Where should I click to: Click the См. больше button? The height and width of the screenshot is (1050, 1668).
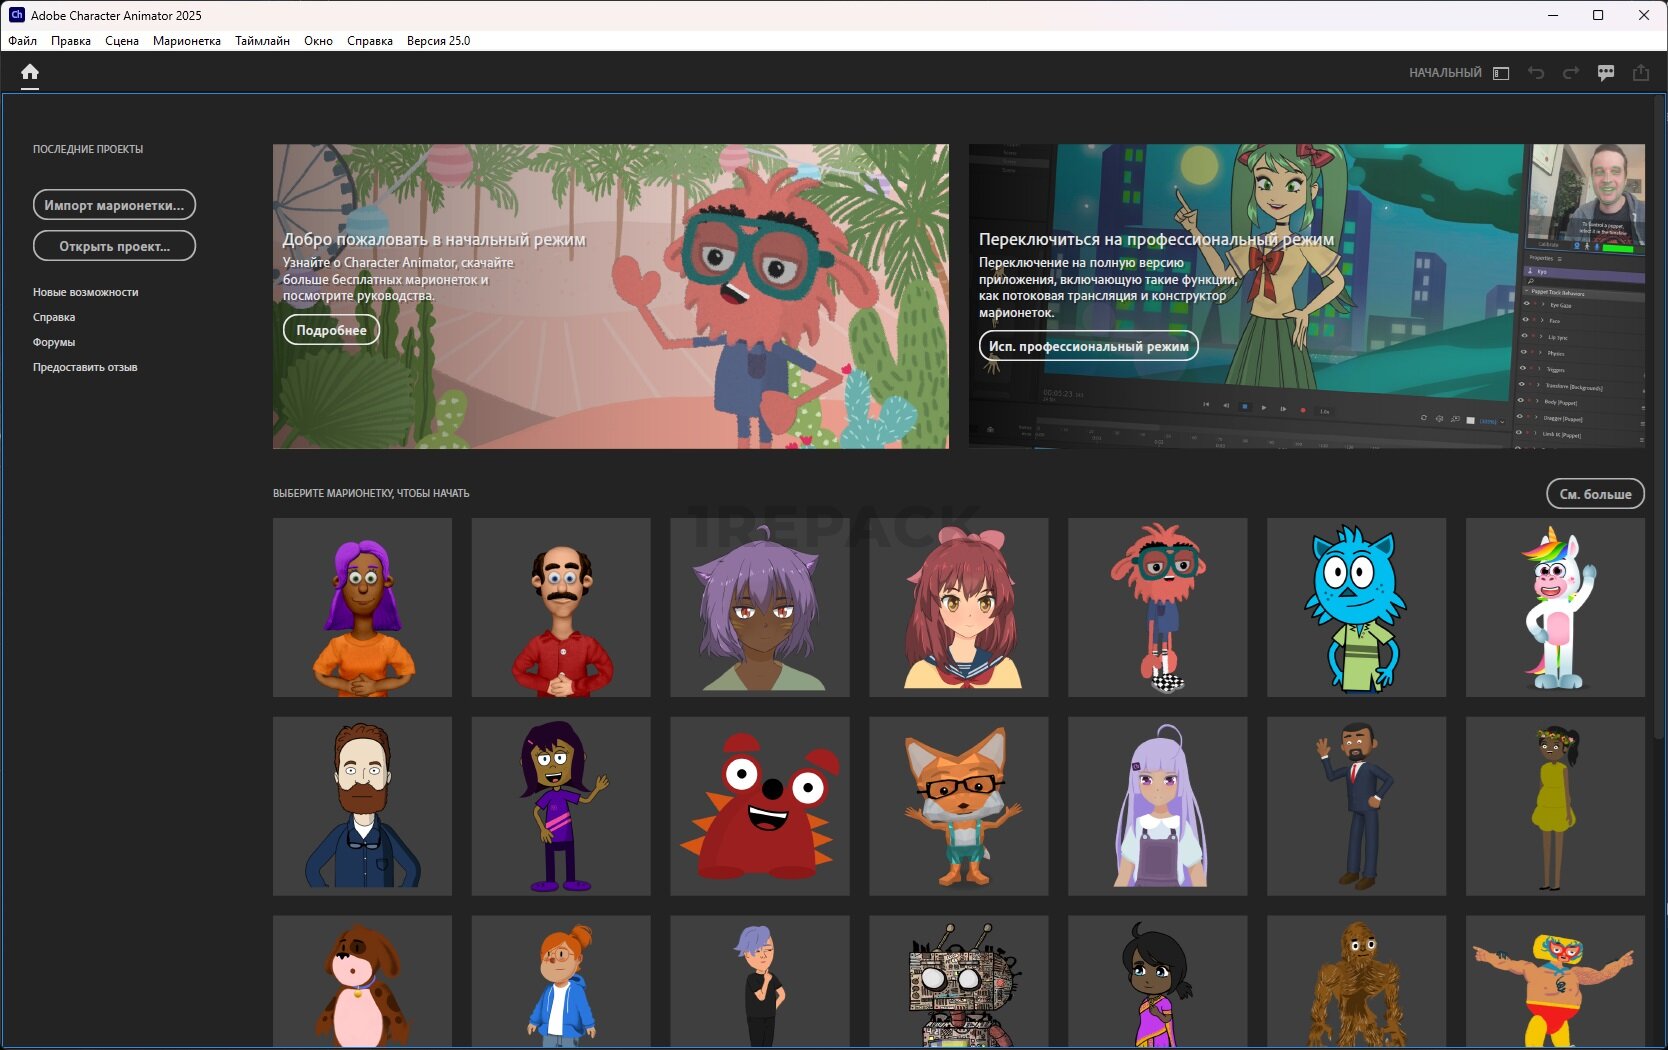tap(1595, 494)
